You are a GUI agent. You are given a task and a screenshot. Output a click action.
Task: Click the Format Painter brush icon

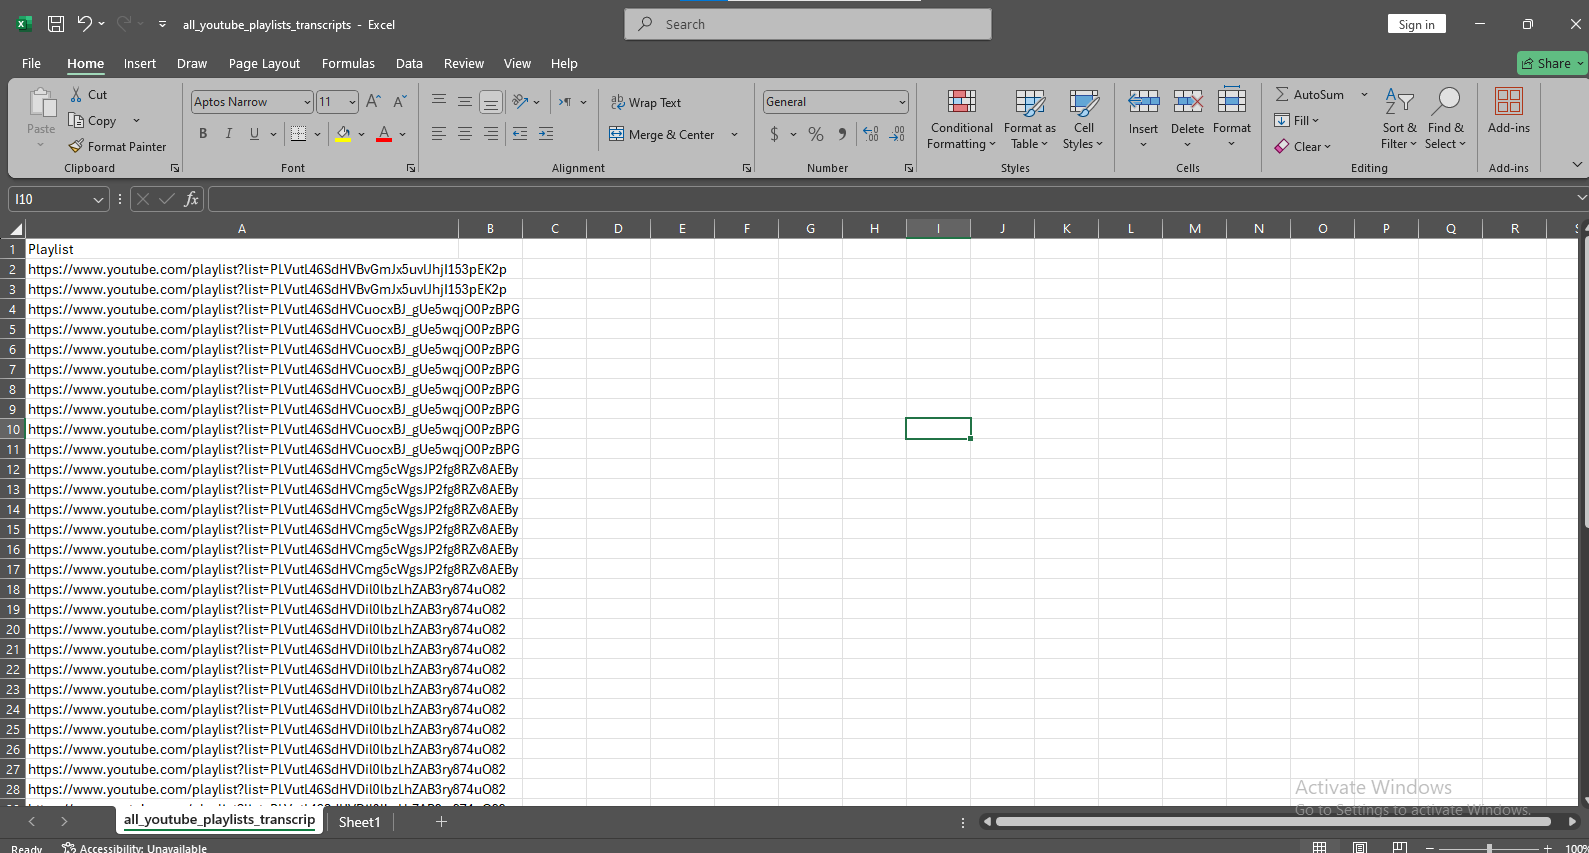tap(76, 146)
